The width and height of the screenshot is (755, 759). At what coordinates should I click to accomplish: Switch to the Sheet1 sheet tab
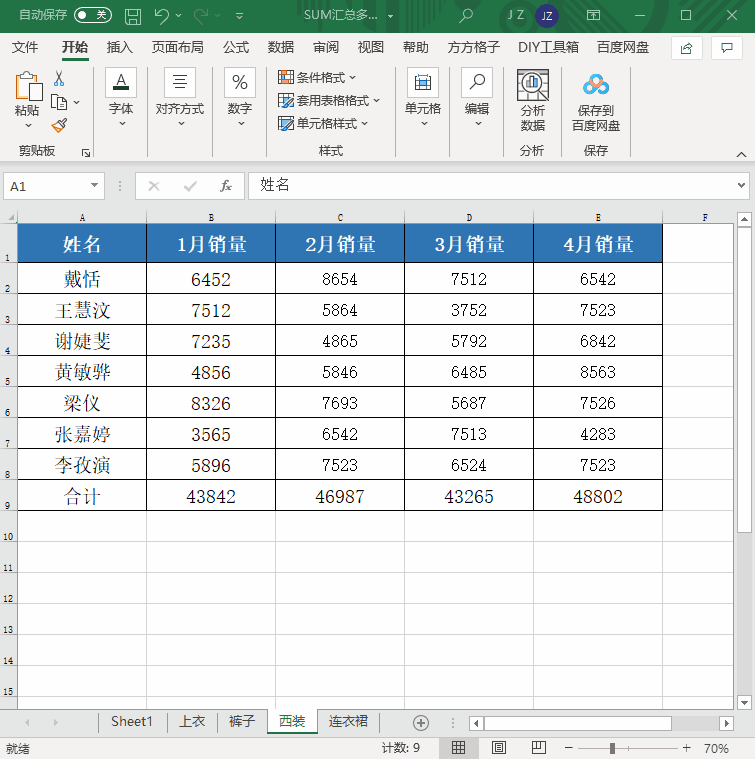(x=132, y=722)
